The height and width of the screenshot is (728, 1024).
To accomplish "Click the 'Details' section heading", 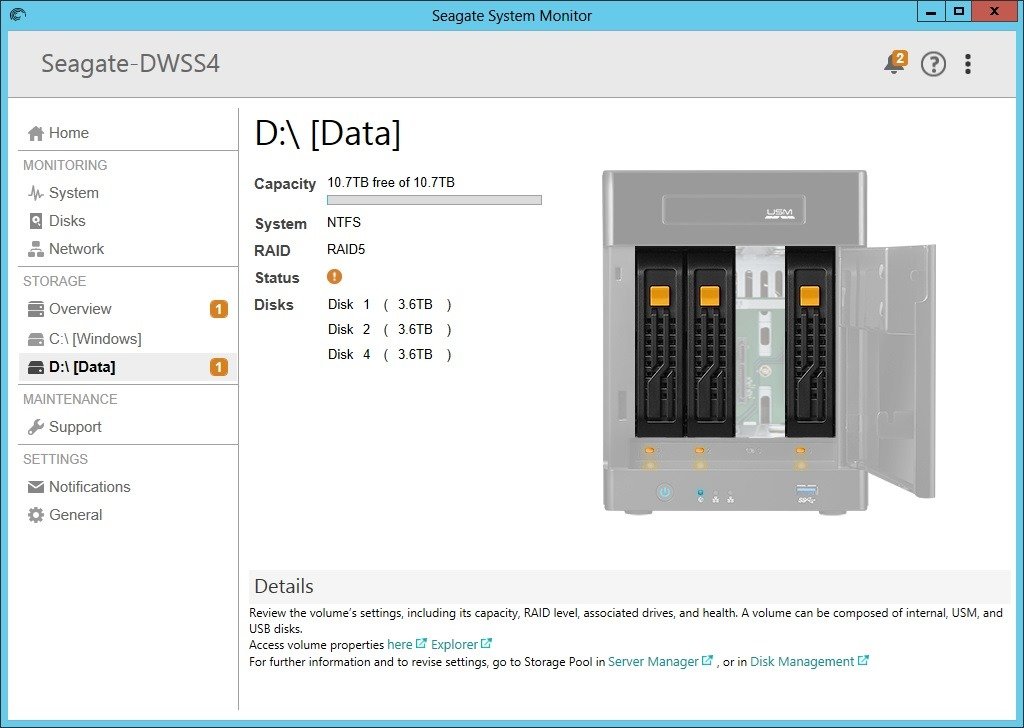I will pos(284,586).
